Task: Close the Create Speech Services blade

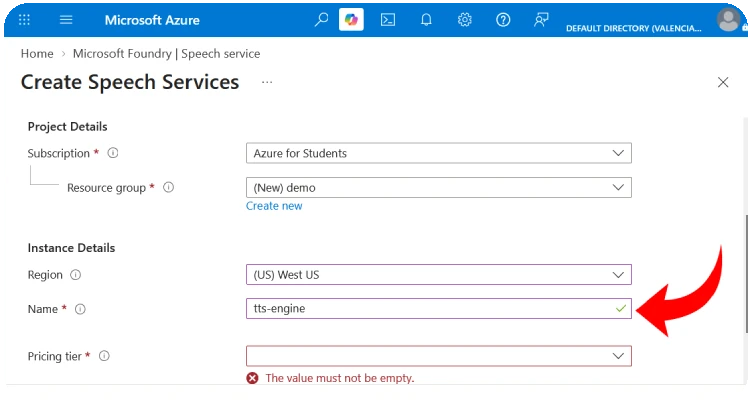Action: point(723,82)
